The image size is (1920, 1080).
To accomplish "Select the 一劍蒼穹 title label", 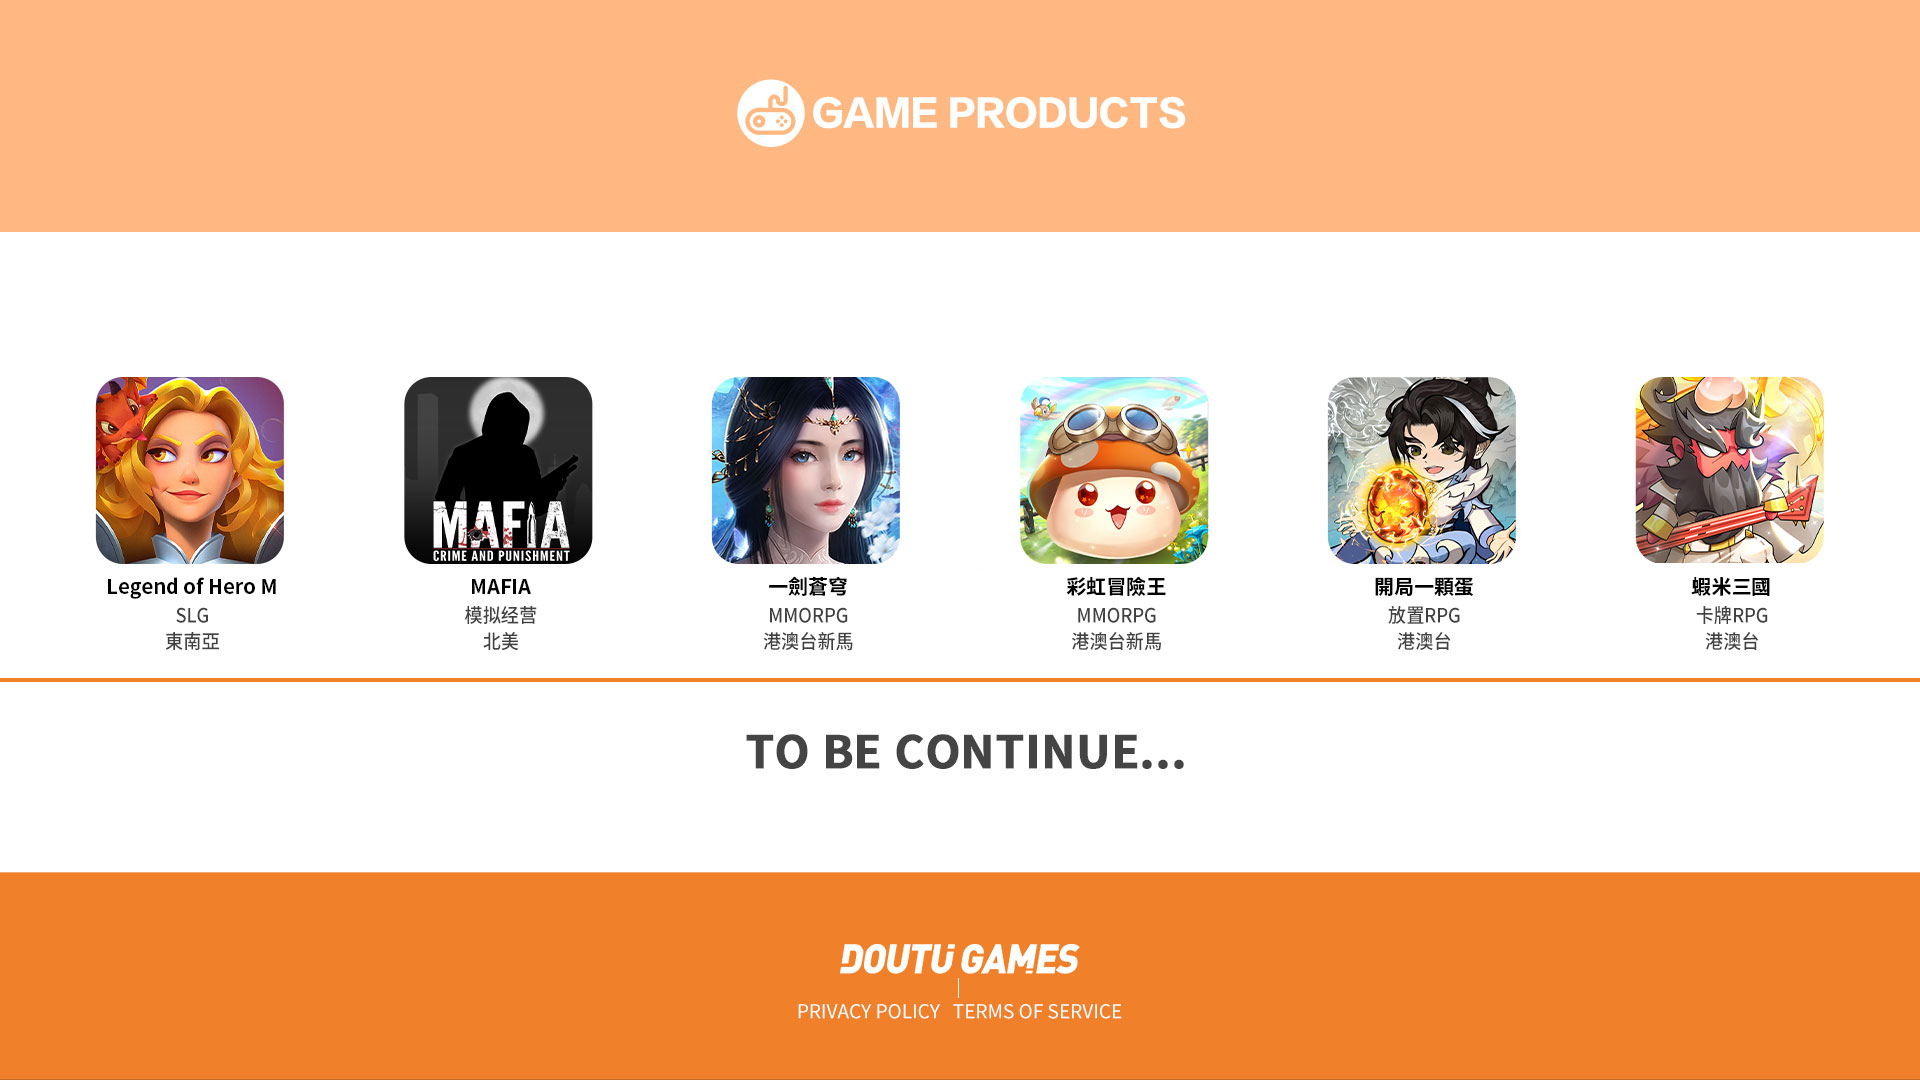I will pyautogui.click(x=808, y=587).
